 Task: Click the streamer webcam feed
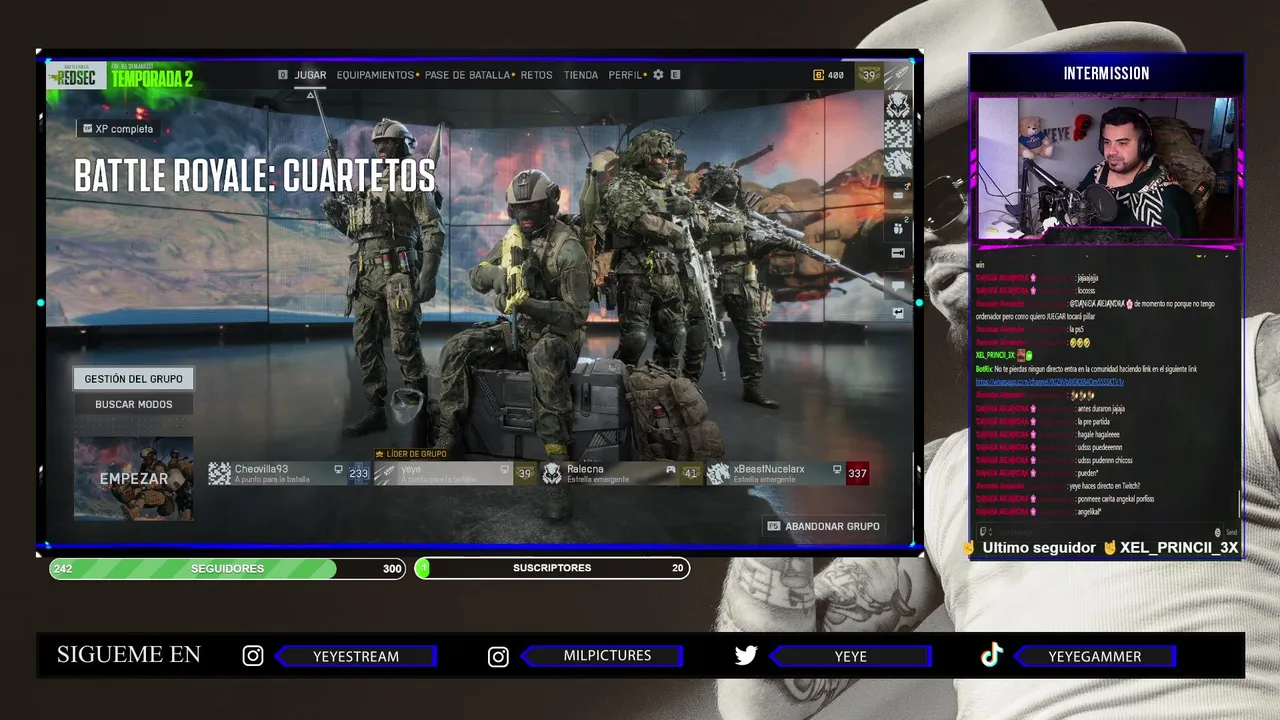coord(1106,168)
